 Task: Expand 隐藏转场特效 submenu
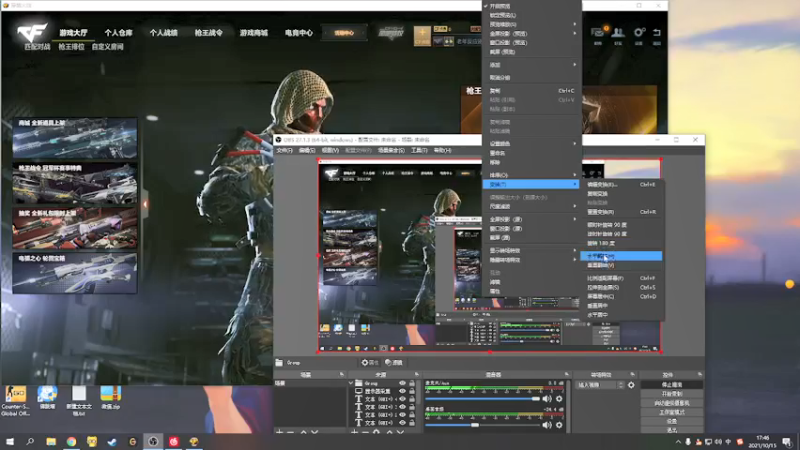(531, 260)
